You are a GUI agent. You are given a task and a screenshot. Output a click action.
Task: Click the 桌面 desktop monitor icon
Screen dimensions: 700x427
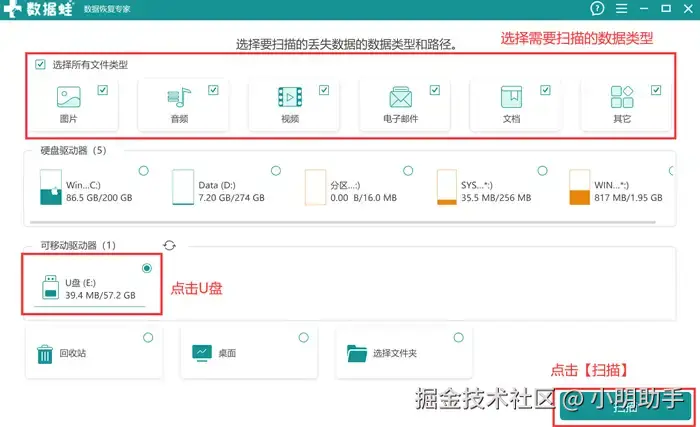pyautogui.click(x=202, y=353)
